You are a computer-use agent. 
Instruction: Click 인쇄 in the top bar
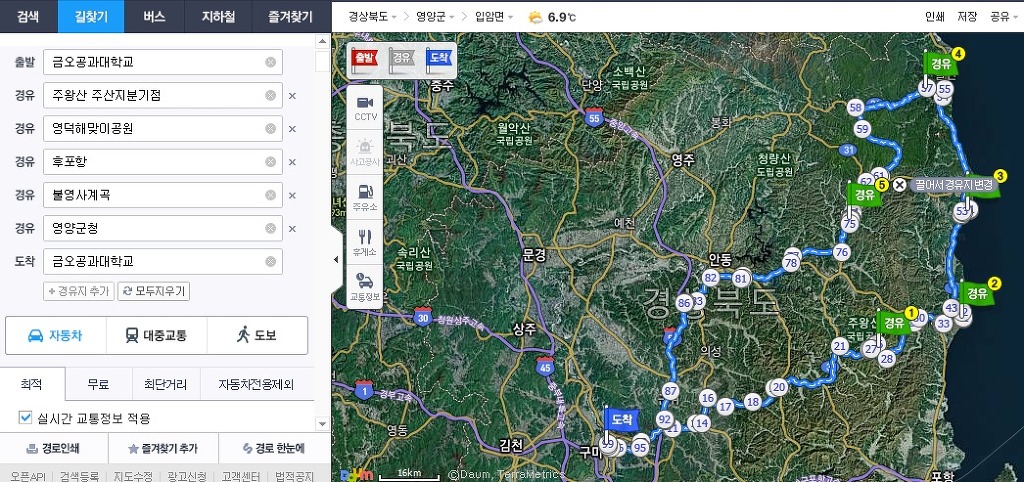click(935, 17)
